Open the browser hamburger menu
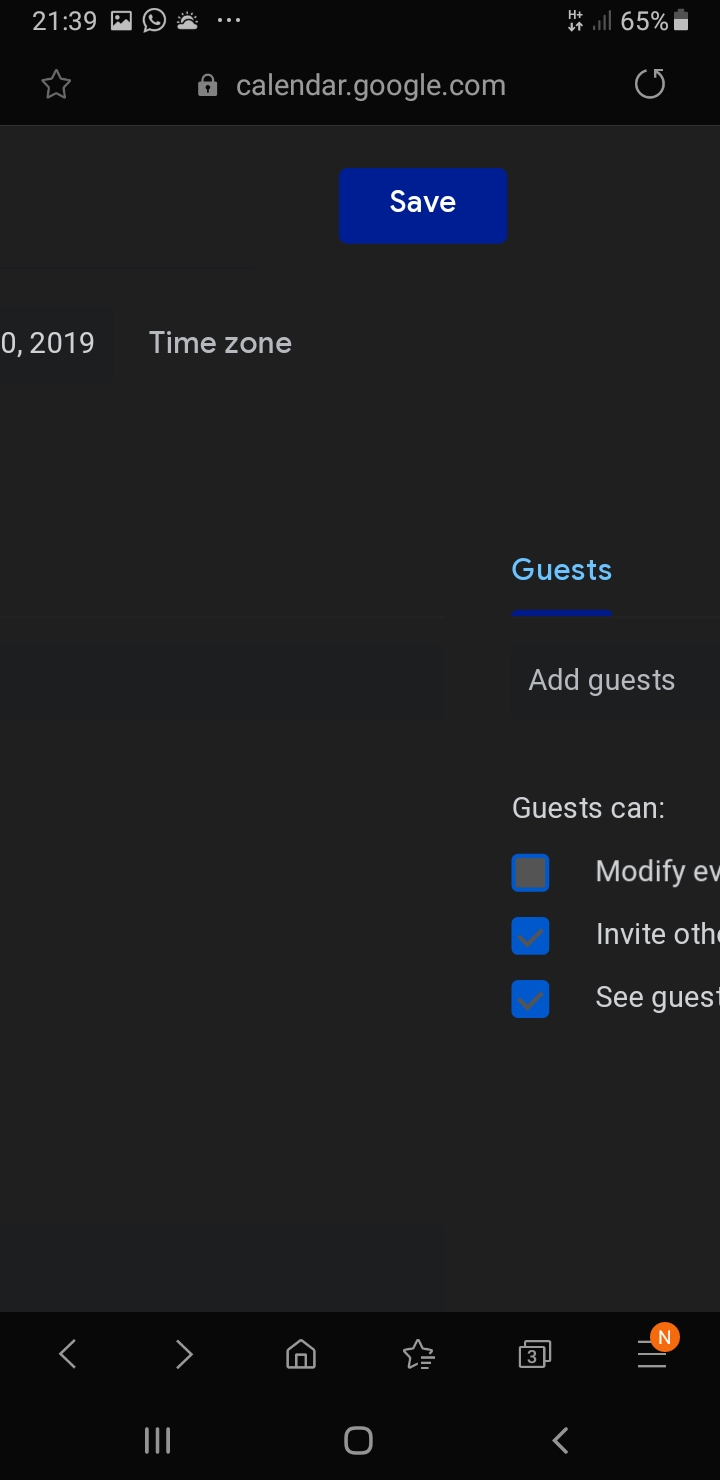 coord(652,1355)
